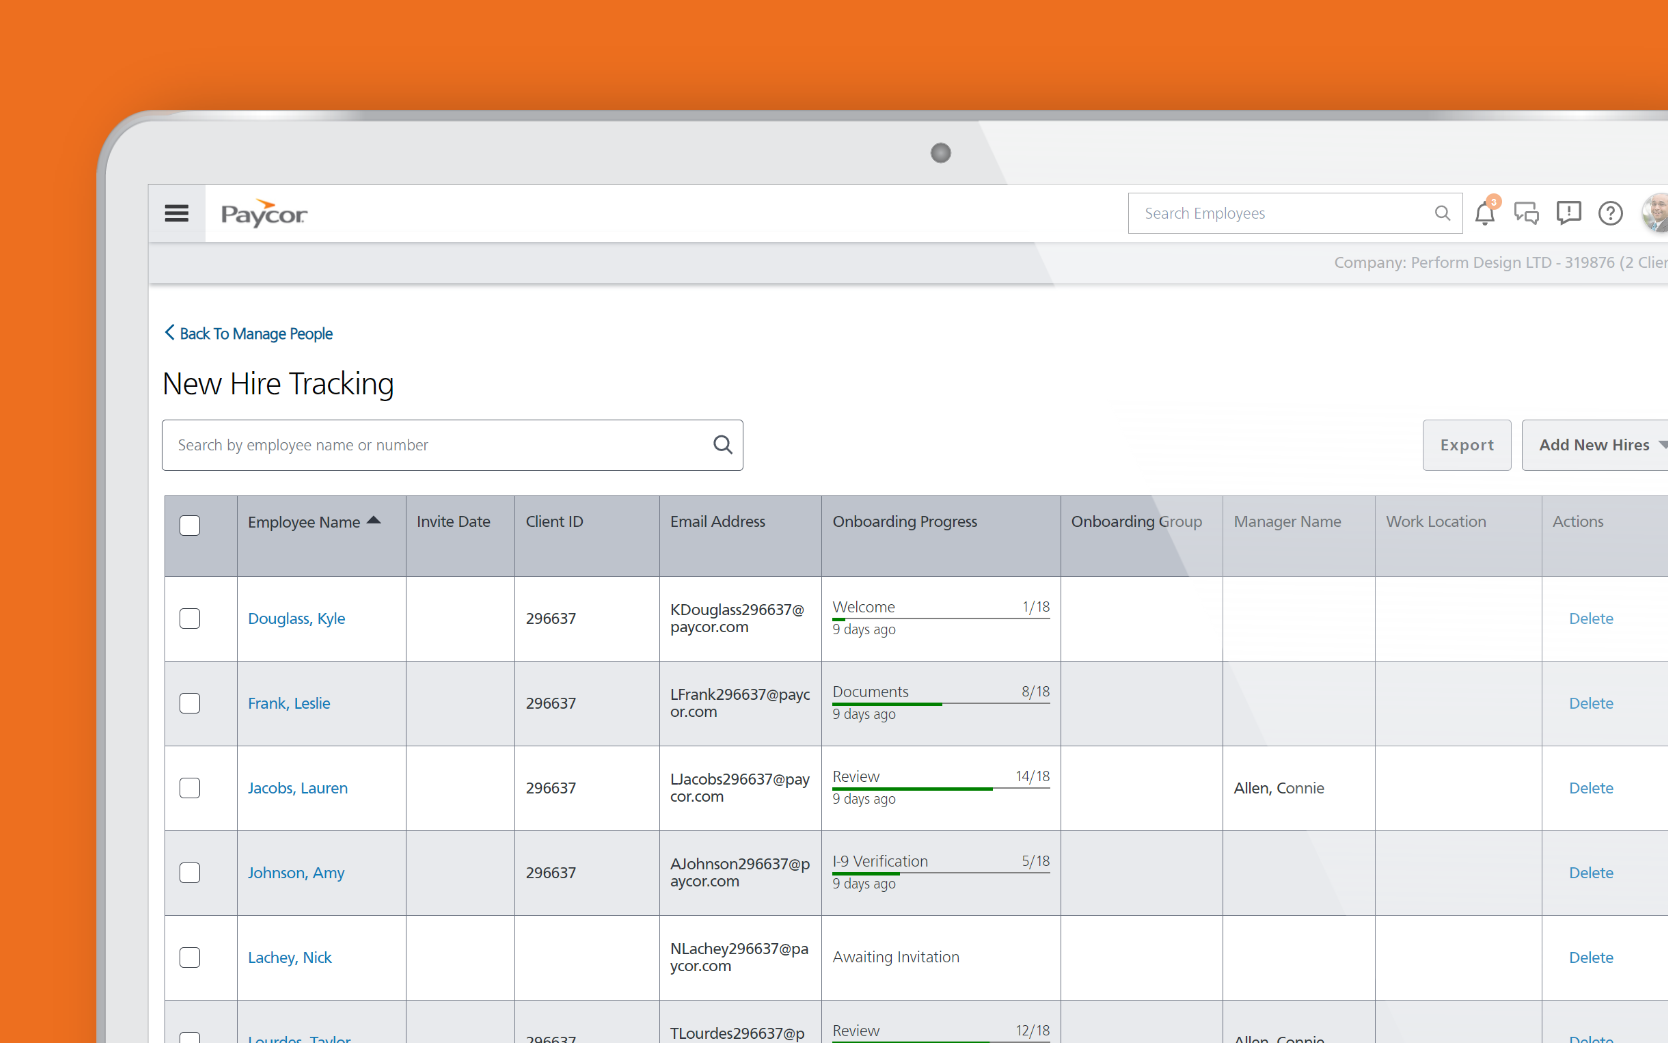Open Lachey, Nick employee record

click(289, 958)
